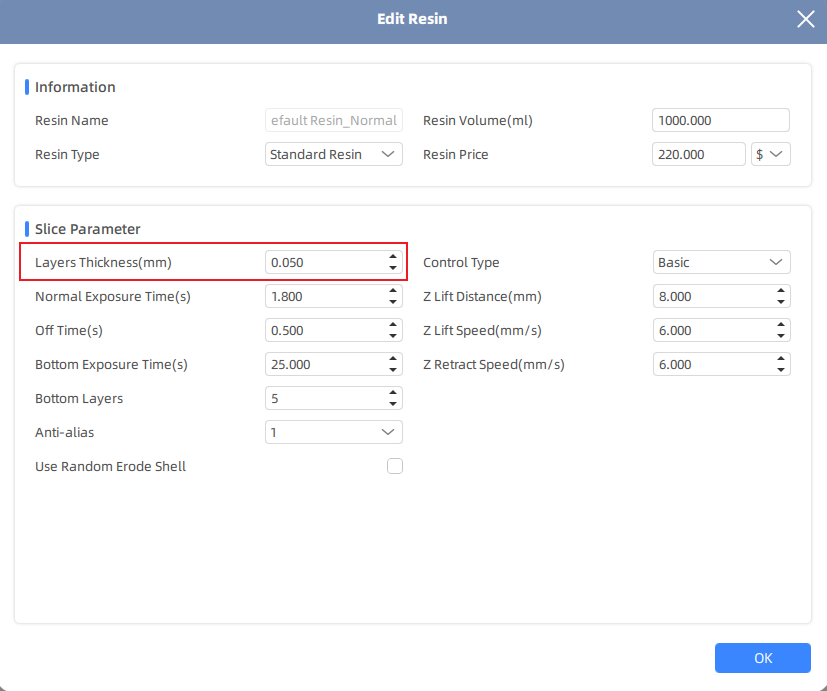Image resolution: width=827 pixels, height=691 pixels.
Task: Increase Normal Exposure Time with up arrow
Action: coord(393,291)
